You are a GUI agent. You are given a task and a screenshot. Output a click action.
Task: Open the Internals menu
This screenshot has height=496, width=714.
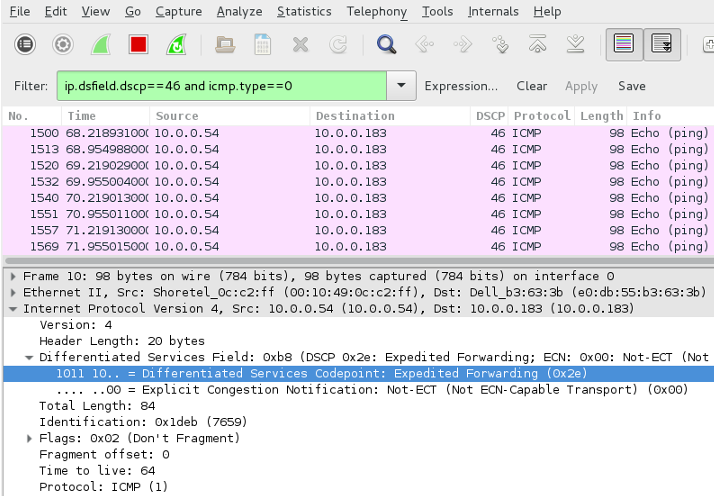[x=493, y=11]
